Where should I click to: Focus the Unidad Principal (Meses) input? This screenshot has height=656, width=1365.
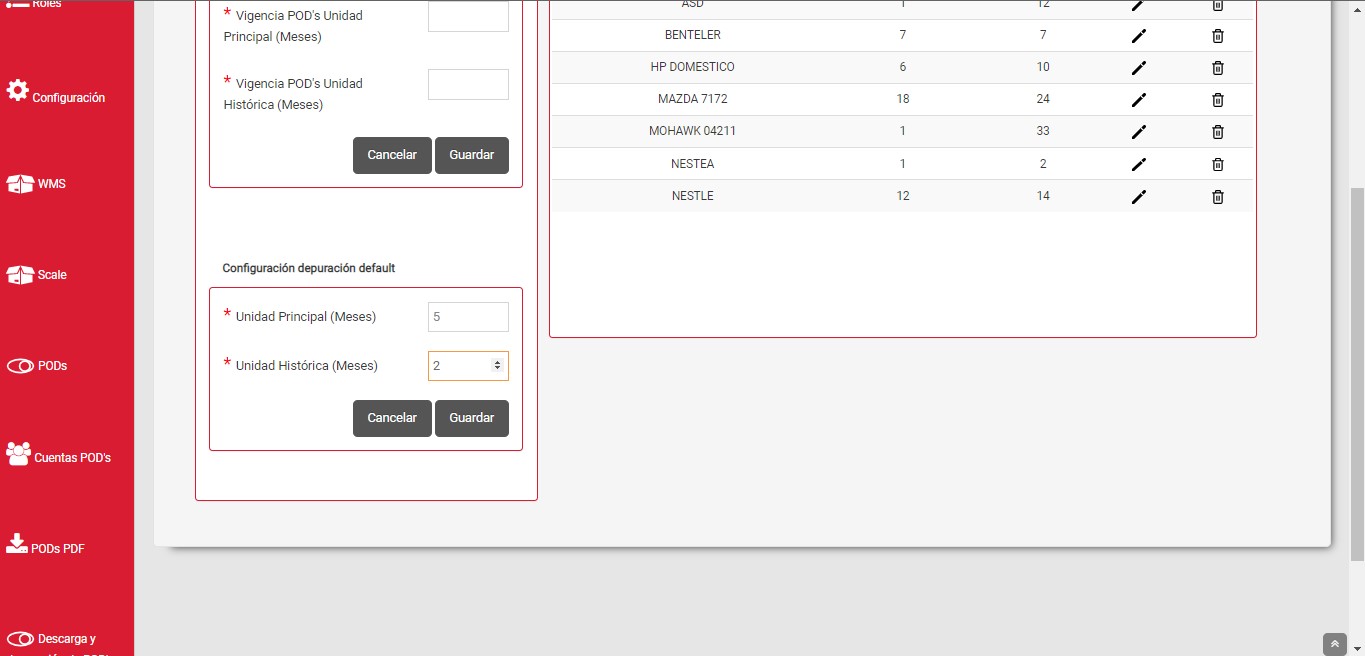click(467, 317)
